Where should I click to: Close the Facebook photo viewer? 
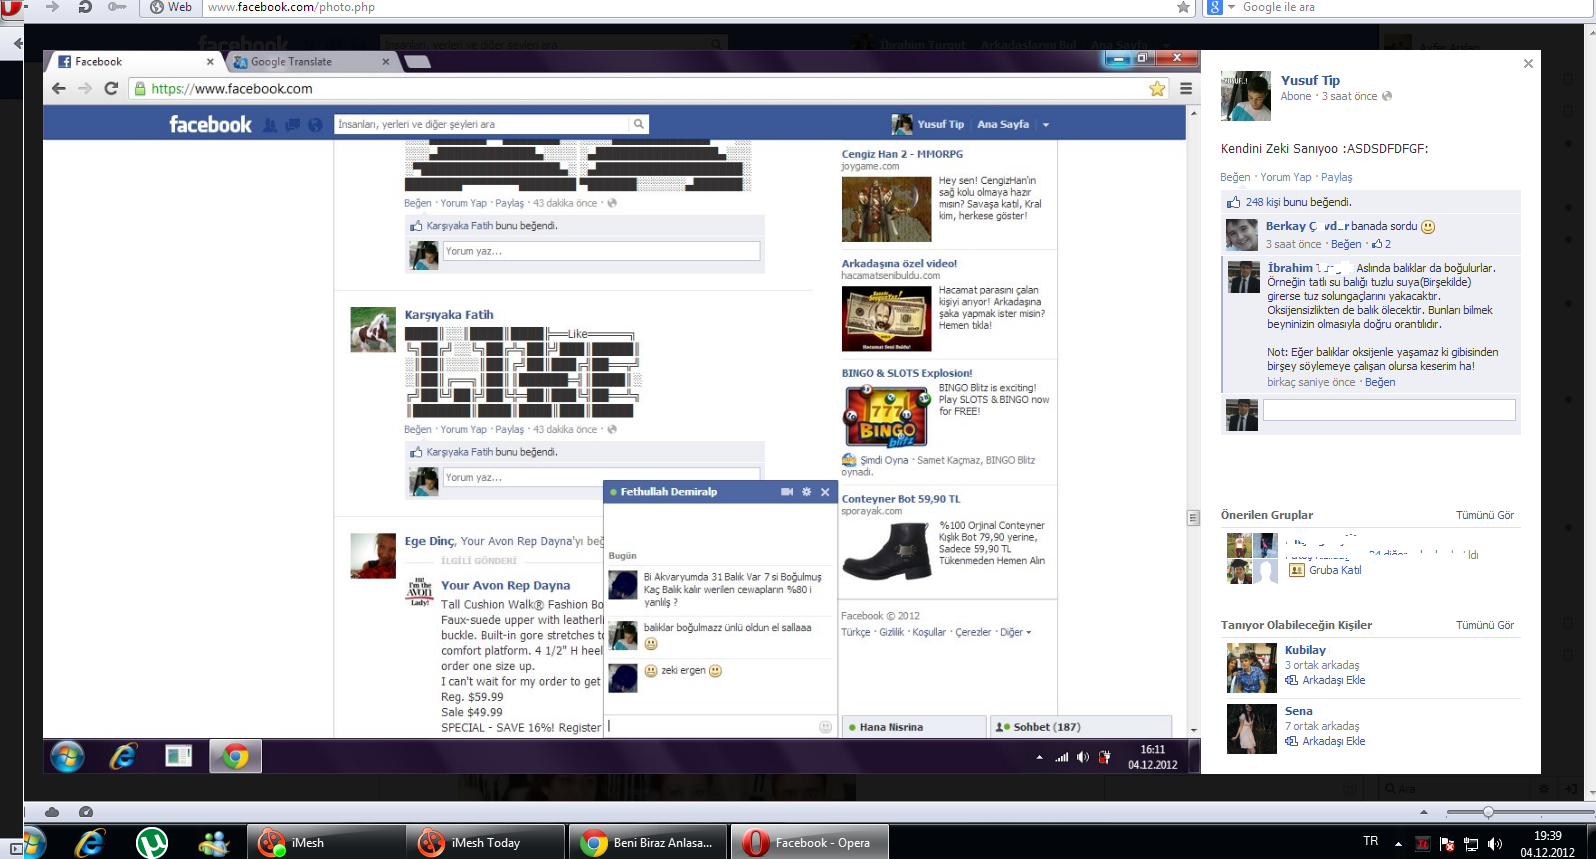1528,64
